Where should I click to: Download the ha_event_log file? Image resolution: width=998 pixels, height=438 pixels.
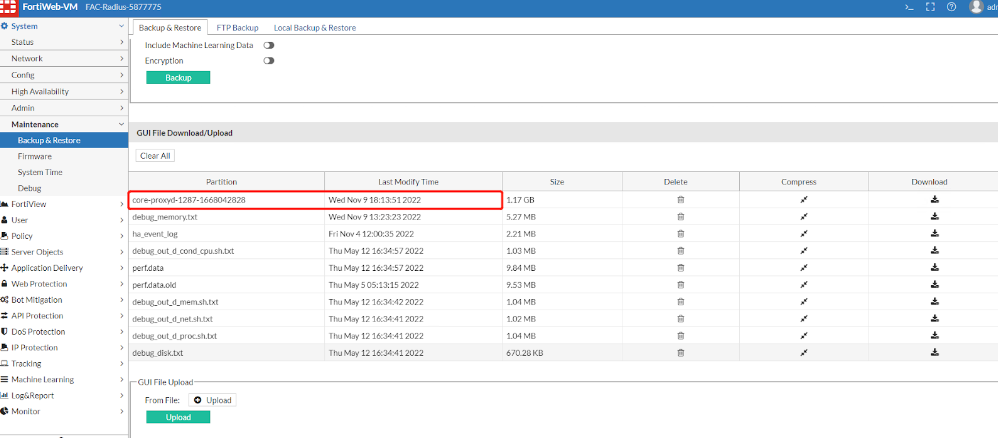934,234
